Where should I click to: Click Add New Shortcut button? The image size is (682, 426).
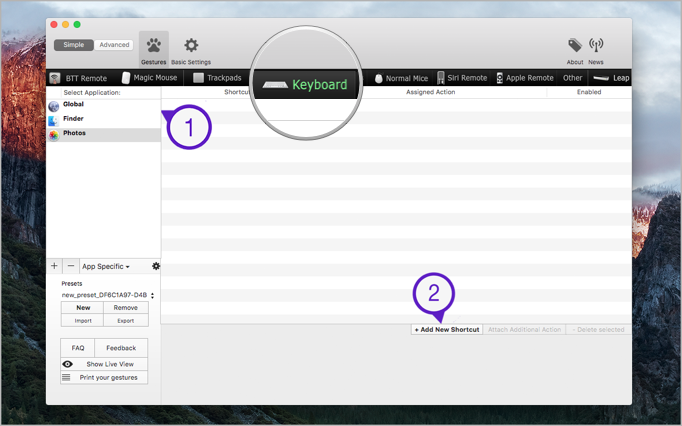point(447,330)
